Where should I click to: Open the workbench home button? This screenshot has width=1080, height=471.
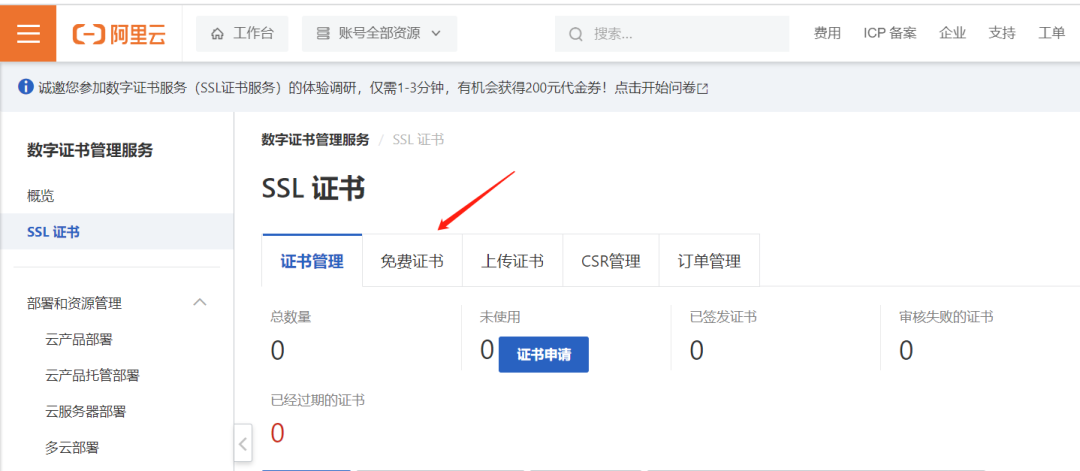[242, 34]
